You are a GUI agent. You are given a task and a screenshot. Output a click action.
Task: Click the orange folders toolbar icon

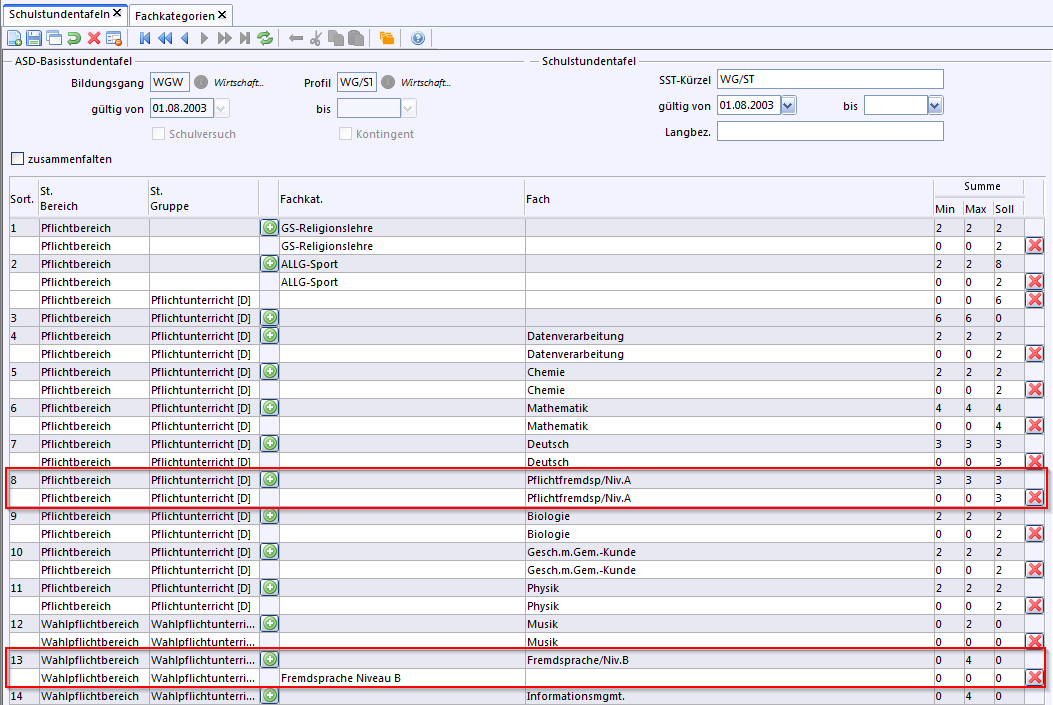coord(387,39)
